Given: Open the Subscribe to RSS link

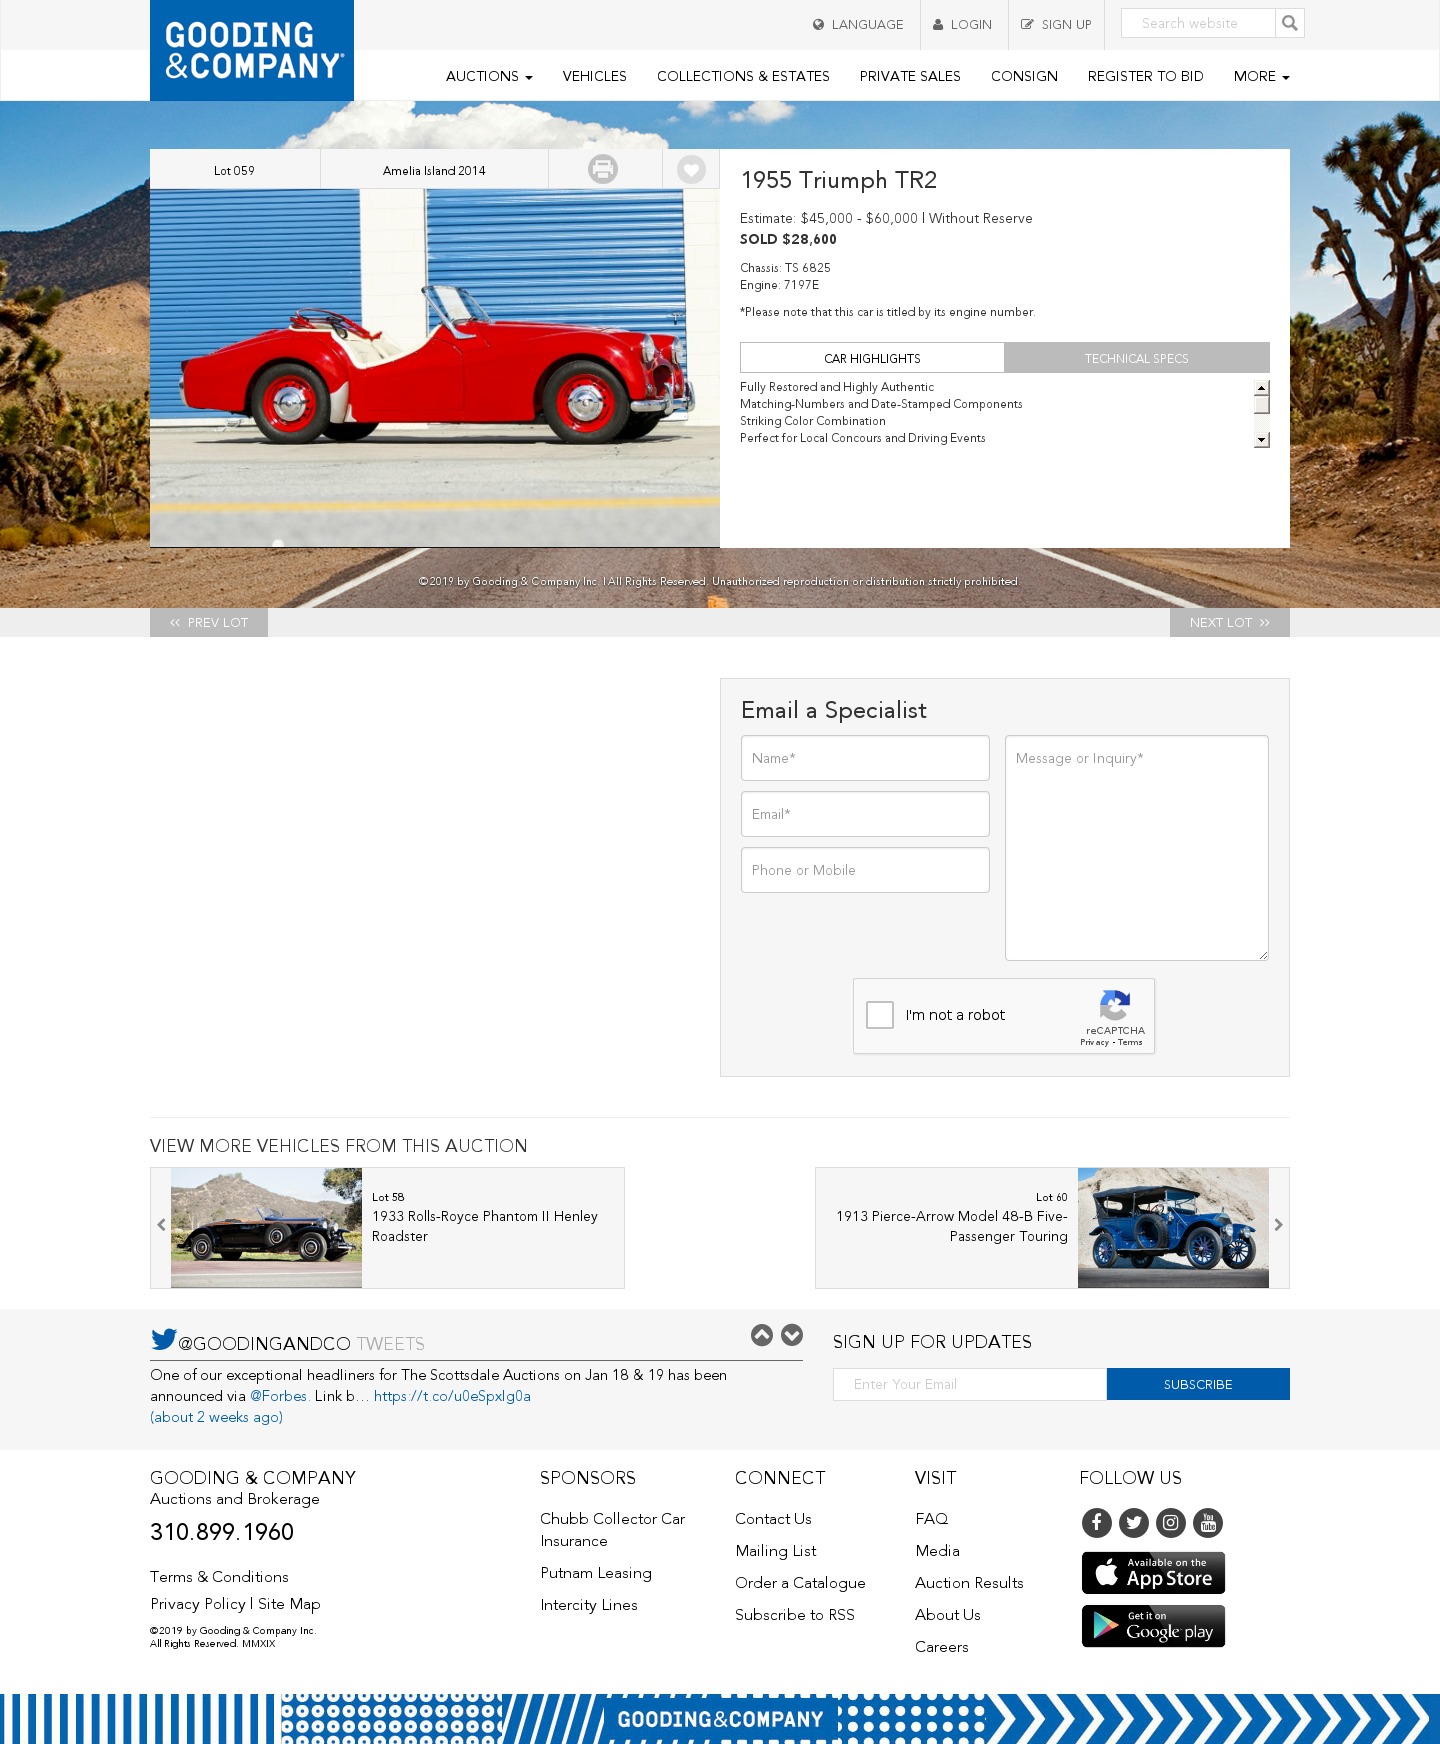Looking at the screenshot, I should click(795, 1615).
